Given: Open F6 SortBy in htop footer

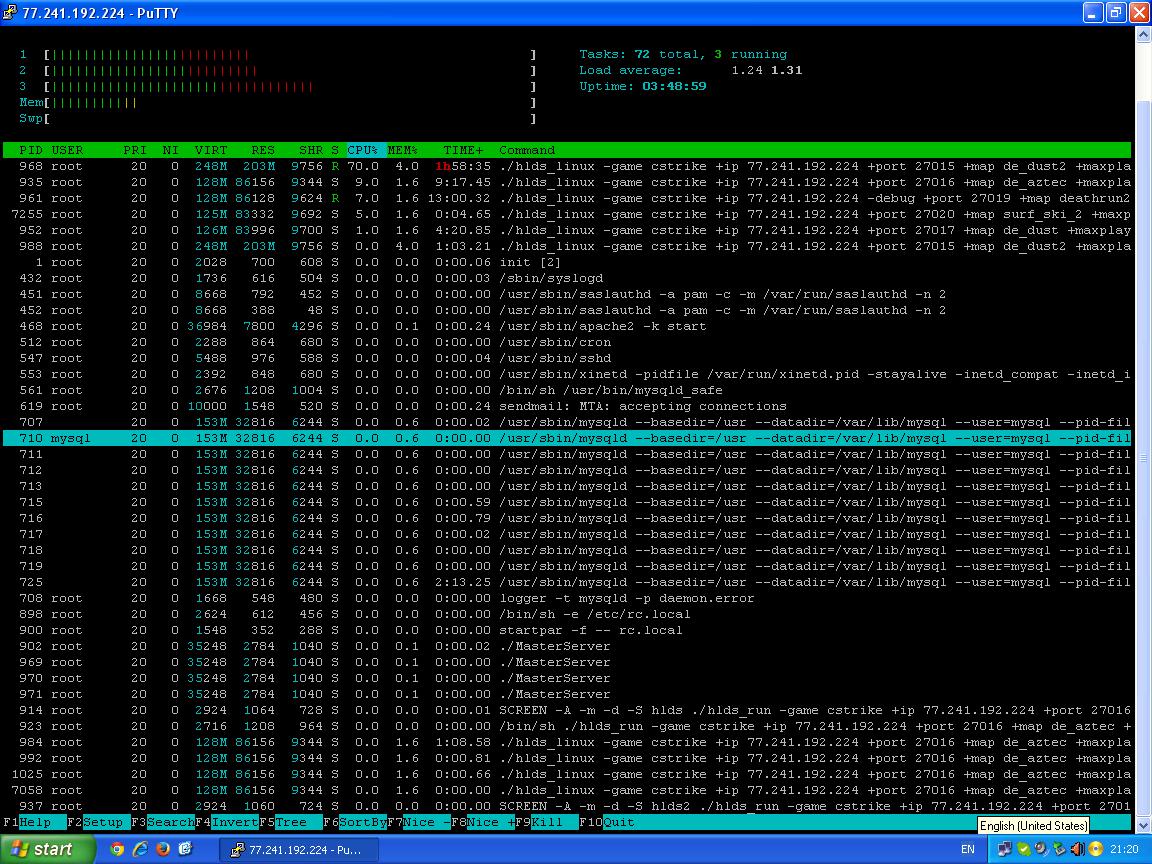Looking at the screenshot, I should click(x=354, y=822).
